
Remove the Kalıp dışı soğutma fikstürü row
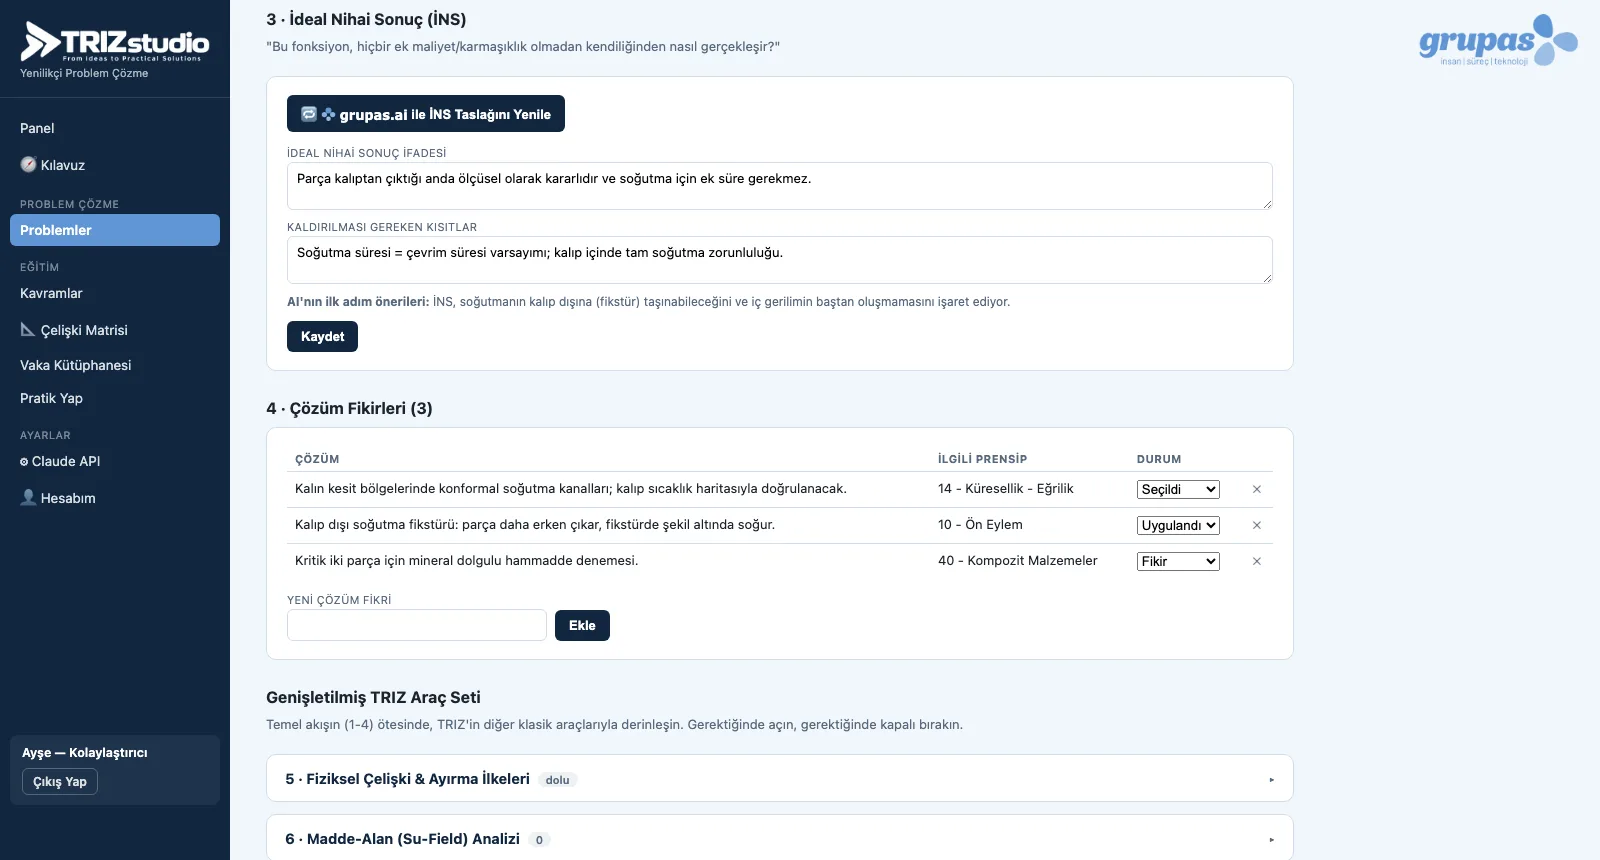click(x=1257, y=525)
